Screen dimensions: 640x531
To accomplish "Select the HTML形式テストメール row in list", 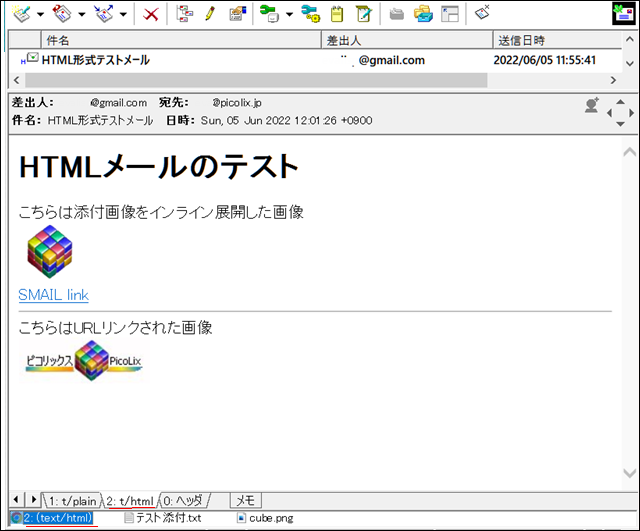I will (x=315, y=60).
